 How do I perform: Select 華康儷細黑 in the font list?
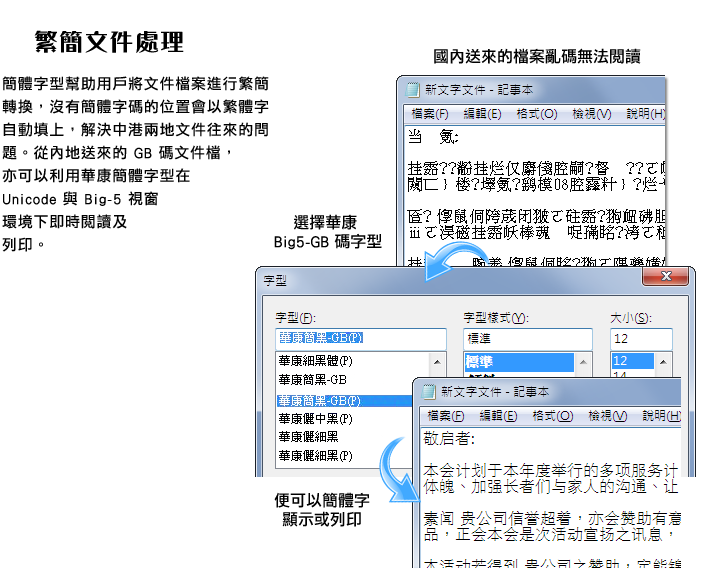click(308, 437)
